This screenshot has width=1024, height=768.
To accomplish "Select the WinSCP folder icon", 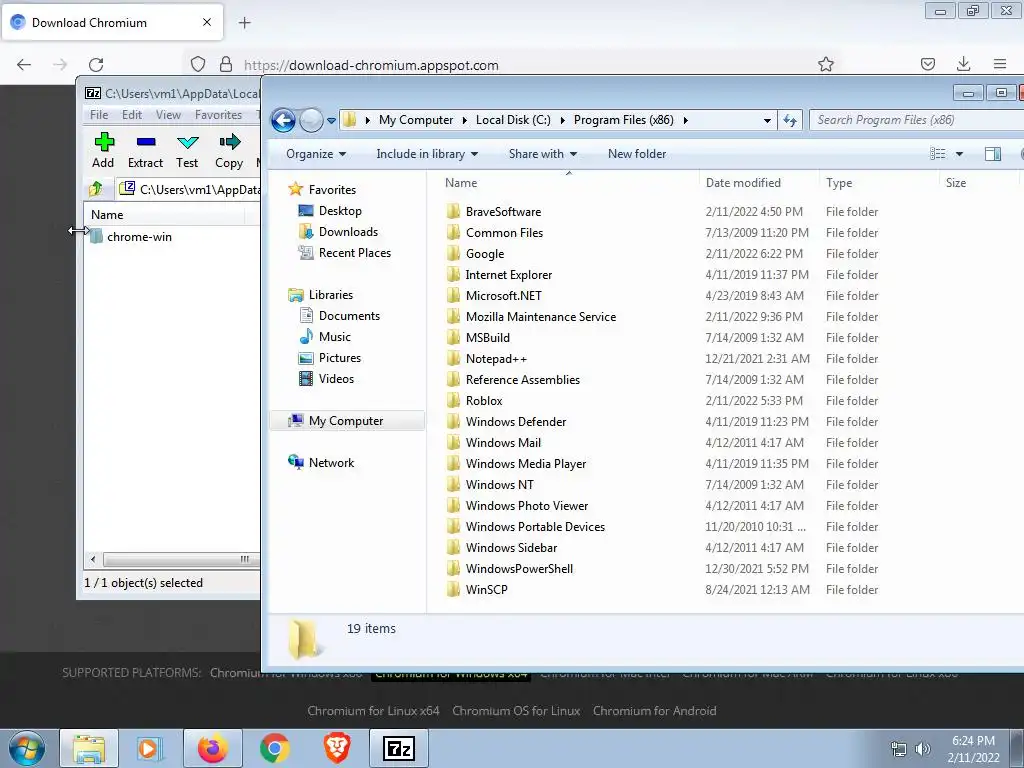I will [x=453, y=590].
